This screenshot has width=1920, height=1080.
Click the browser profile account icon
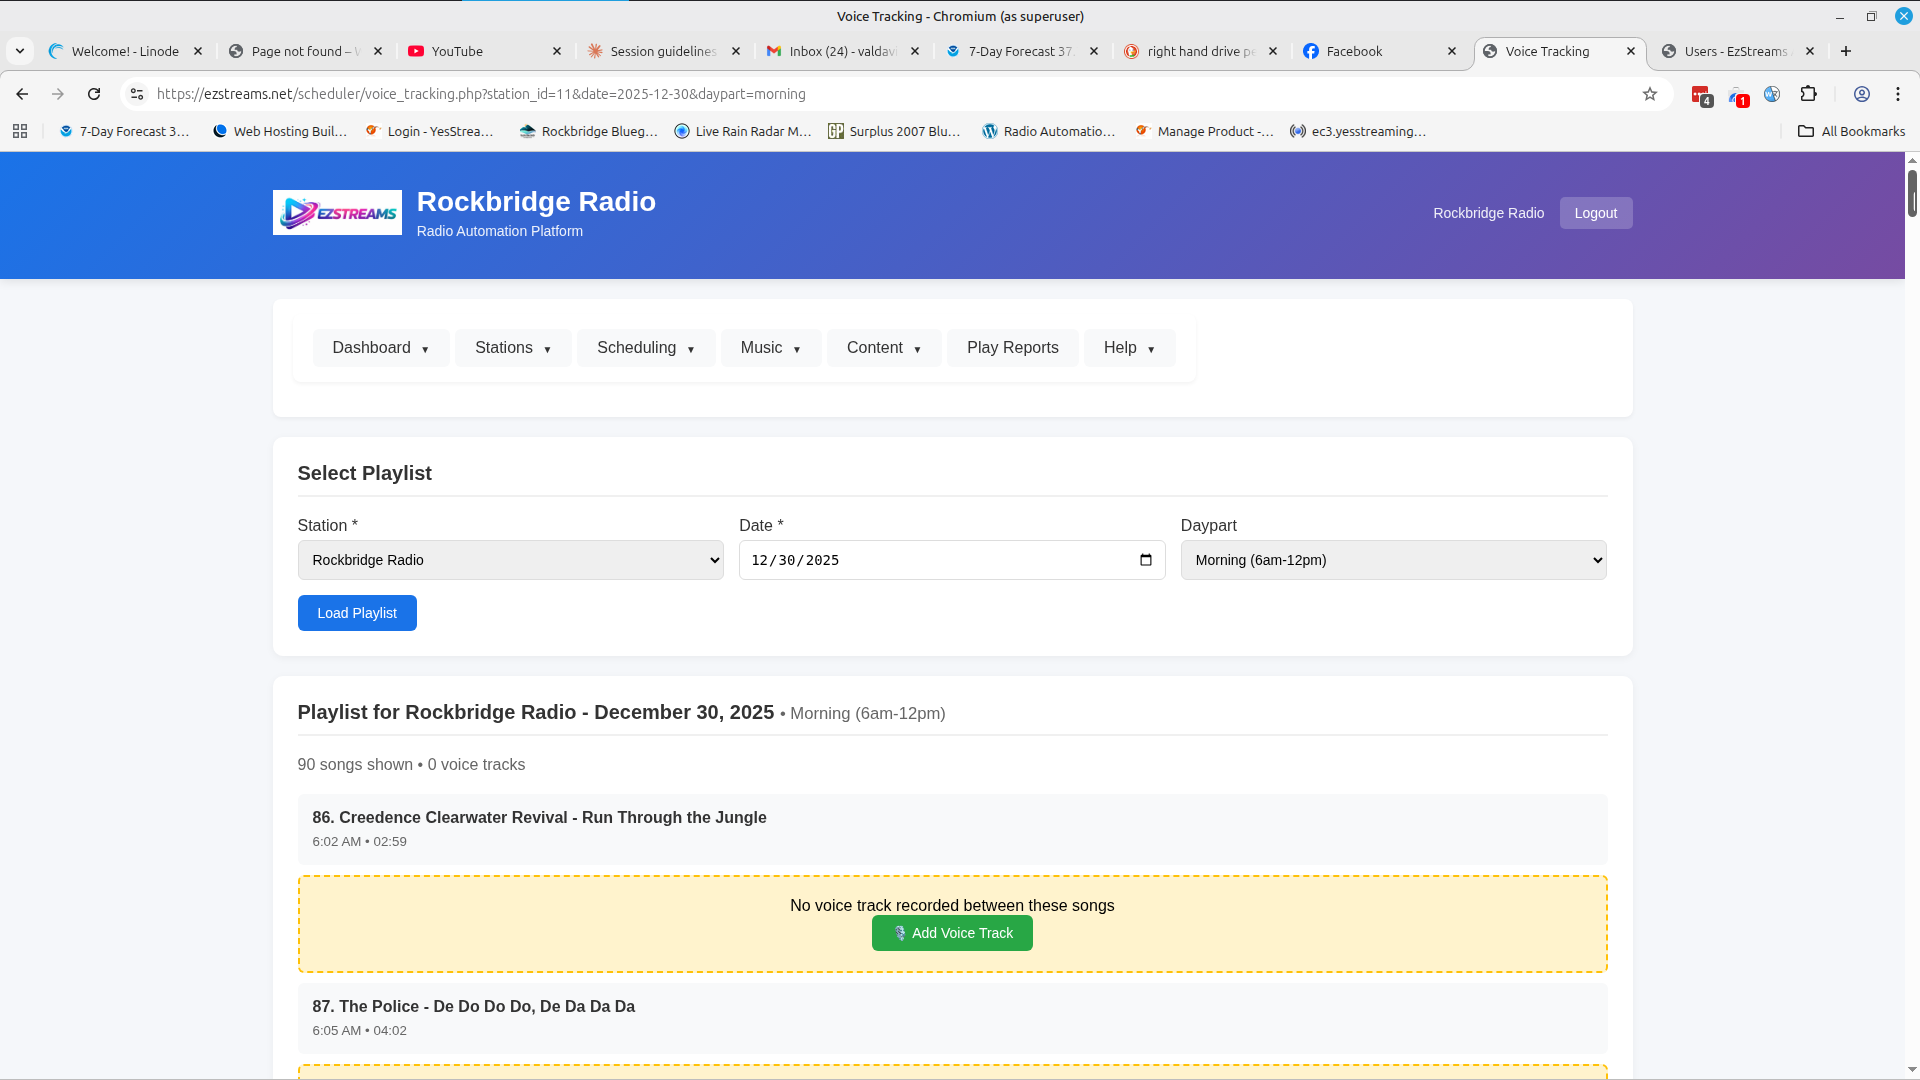point(1862,93)
